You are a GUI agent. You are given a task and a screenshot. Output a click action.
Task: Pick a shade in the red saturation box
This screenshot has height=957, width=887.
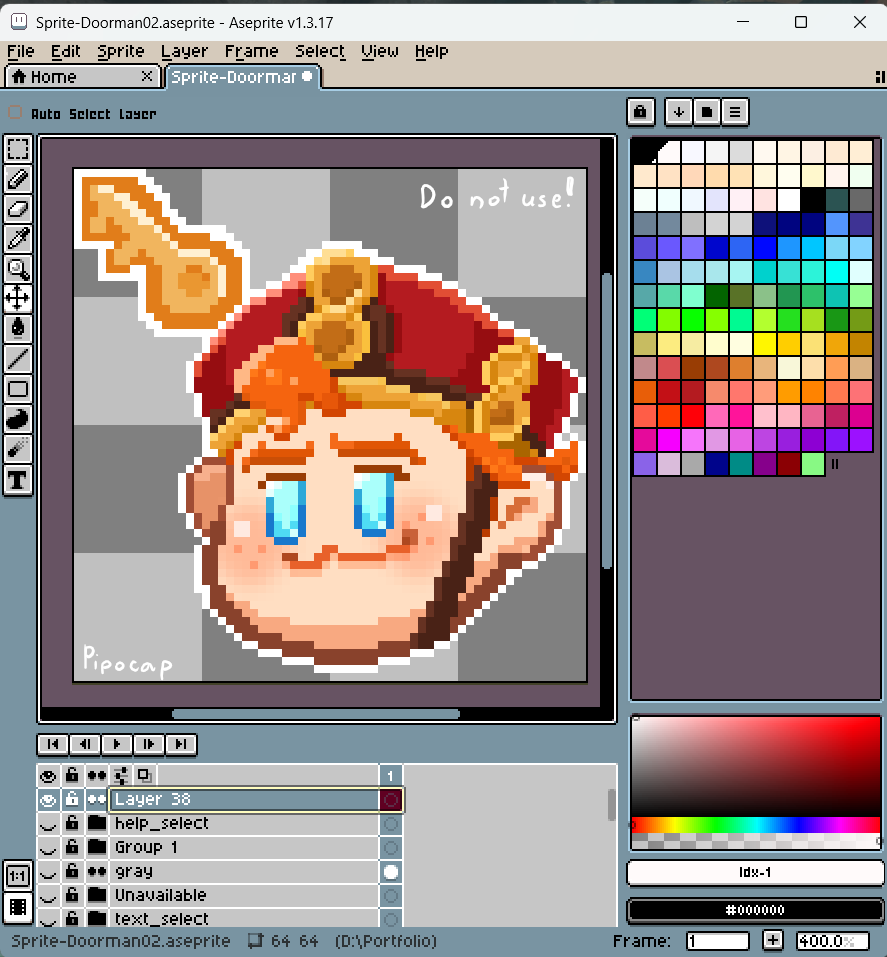[756, 766]
